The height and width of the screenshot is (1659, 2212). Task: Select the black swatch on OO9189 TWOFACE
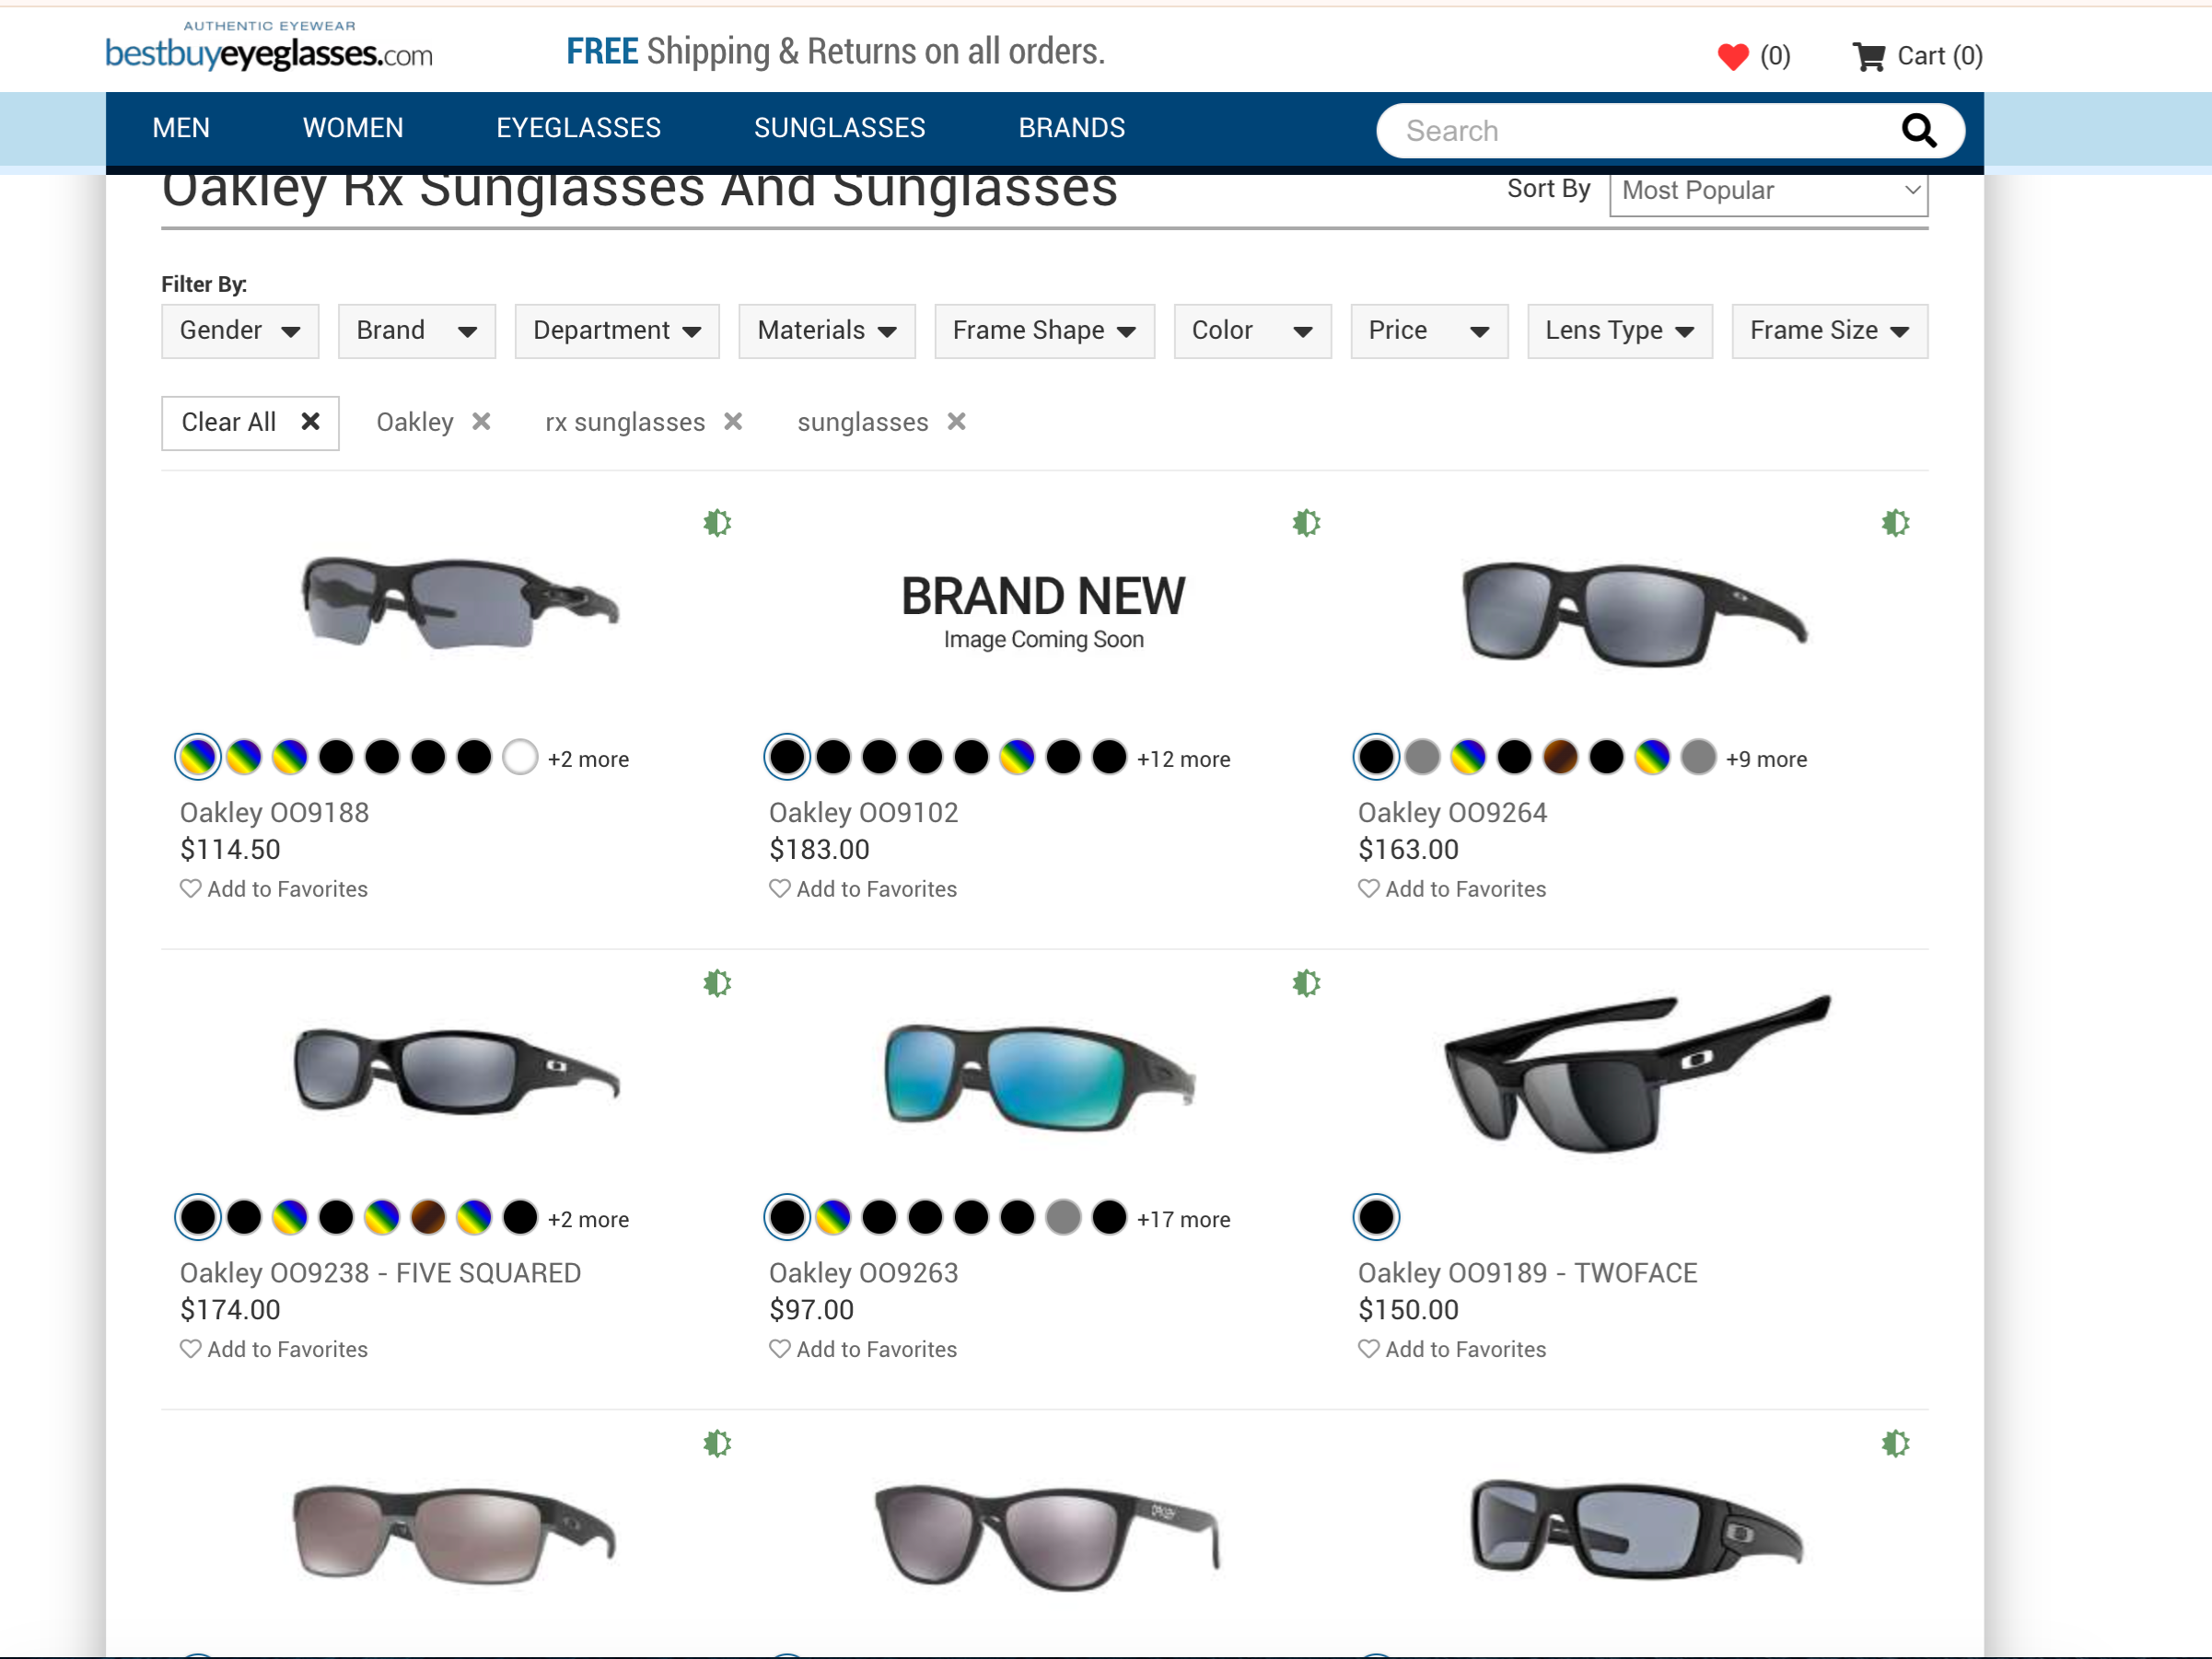[1376, 1217]
